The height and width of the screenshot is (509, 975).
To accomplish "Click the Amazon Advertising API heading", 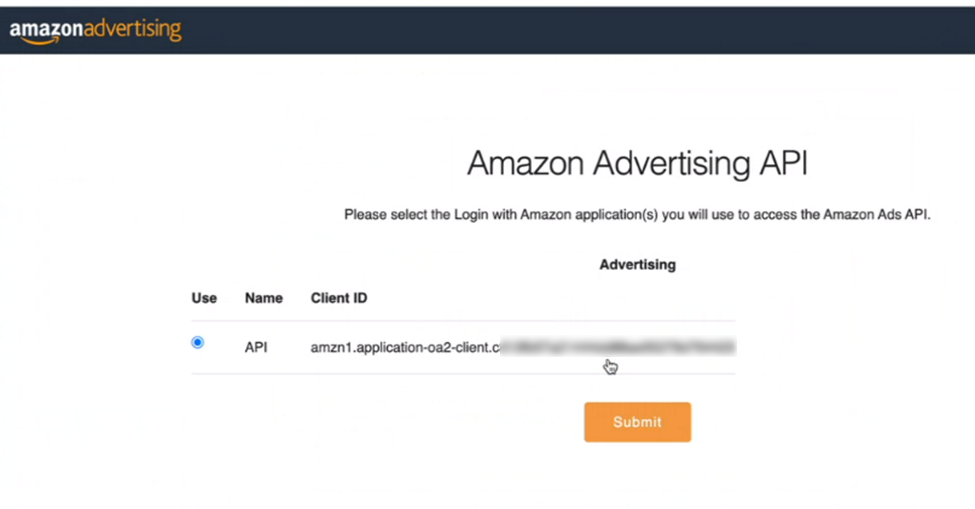I will [637, 164].
